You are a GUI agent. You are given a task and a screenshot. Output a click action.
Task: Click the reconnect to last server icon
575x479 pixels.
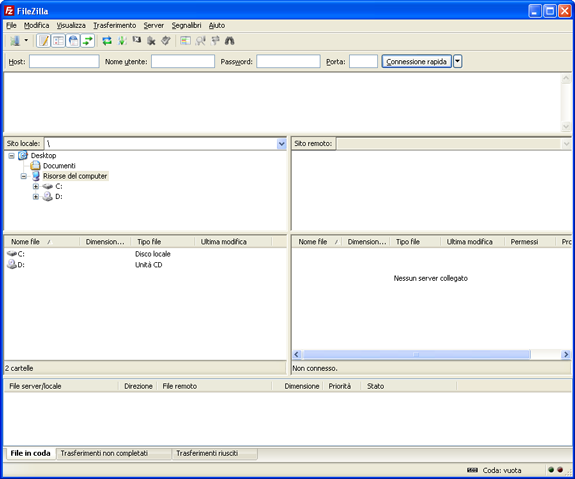[166, 41]
